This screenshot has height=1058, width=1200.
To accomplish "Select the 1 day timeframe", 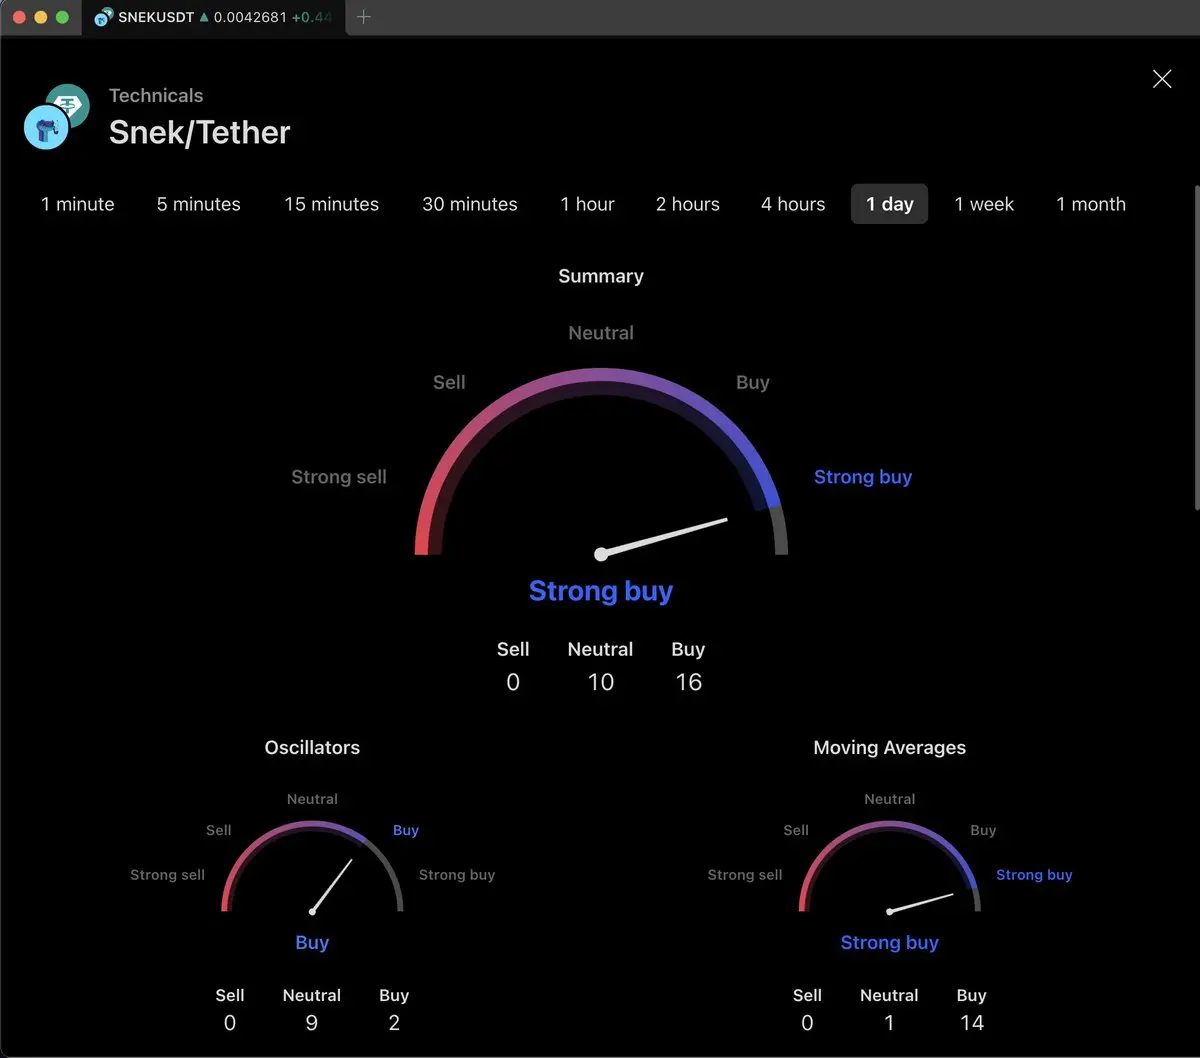I will pyautogui.click(x=890, y=204).
